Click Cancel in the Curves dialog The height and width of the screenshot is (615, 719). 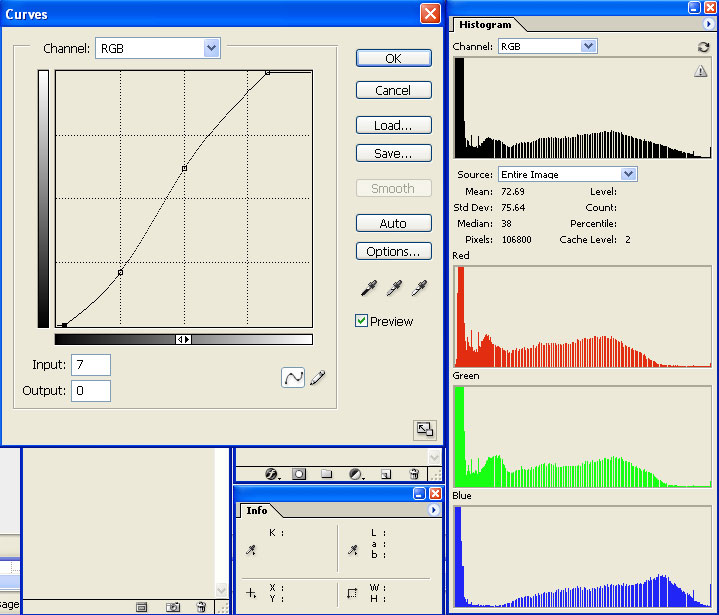(x=393, y=90)
